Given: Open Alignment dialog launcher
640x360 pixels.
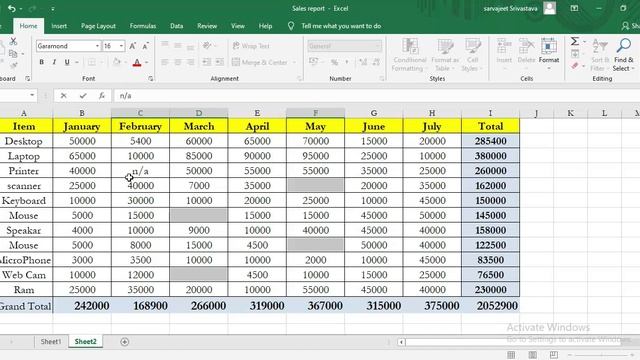Looking at the screenshot, I should [299, 78].
